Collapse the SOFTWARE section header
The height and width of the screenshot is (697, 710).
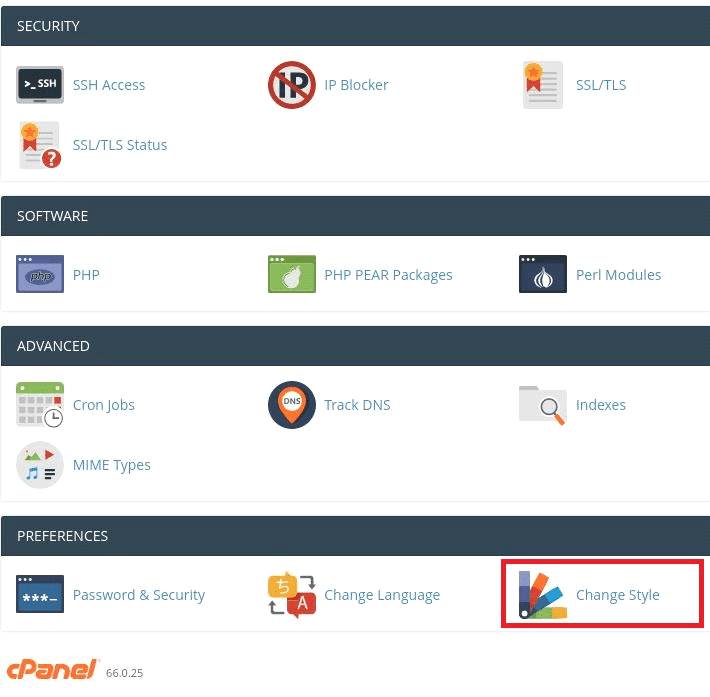[x=355, y=216]
